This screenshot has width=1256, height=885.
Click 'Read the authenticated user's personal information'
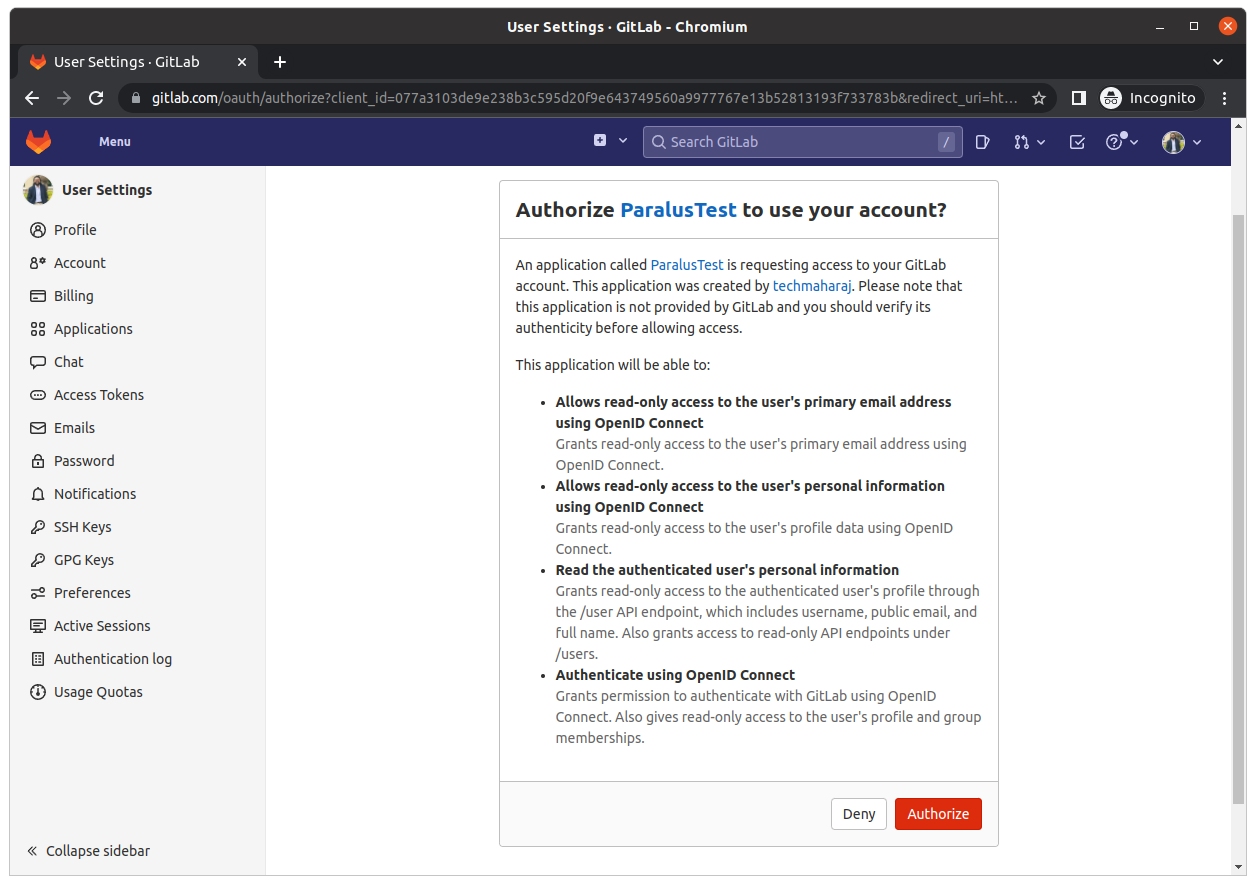pos(727,570)
